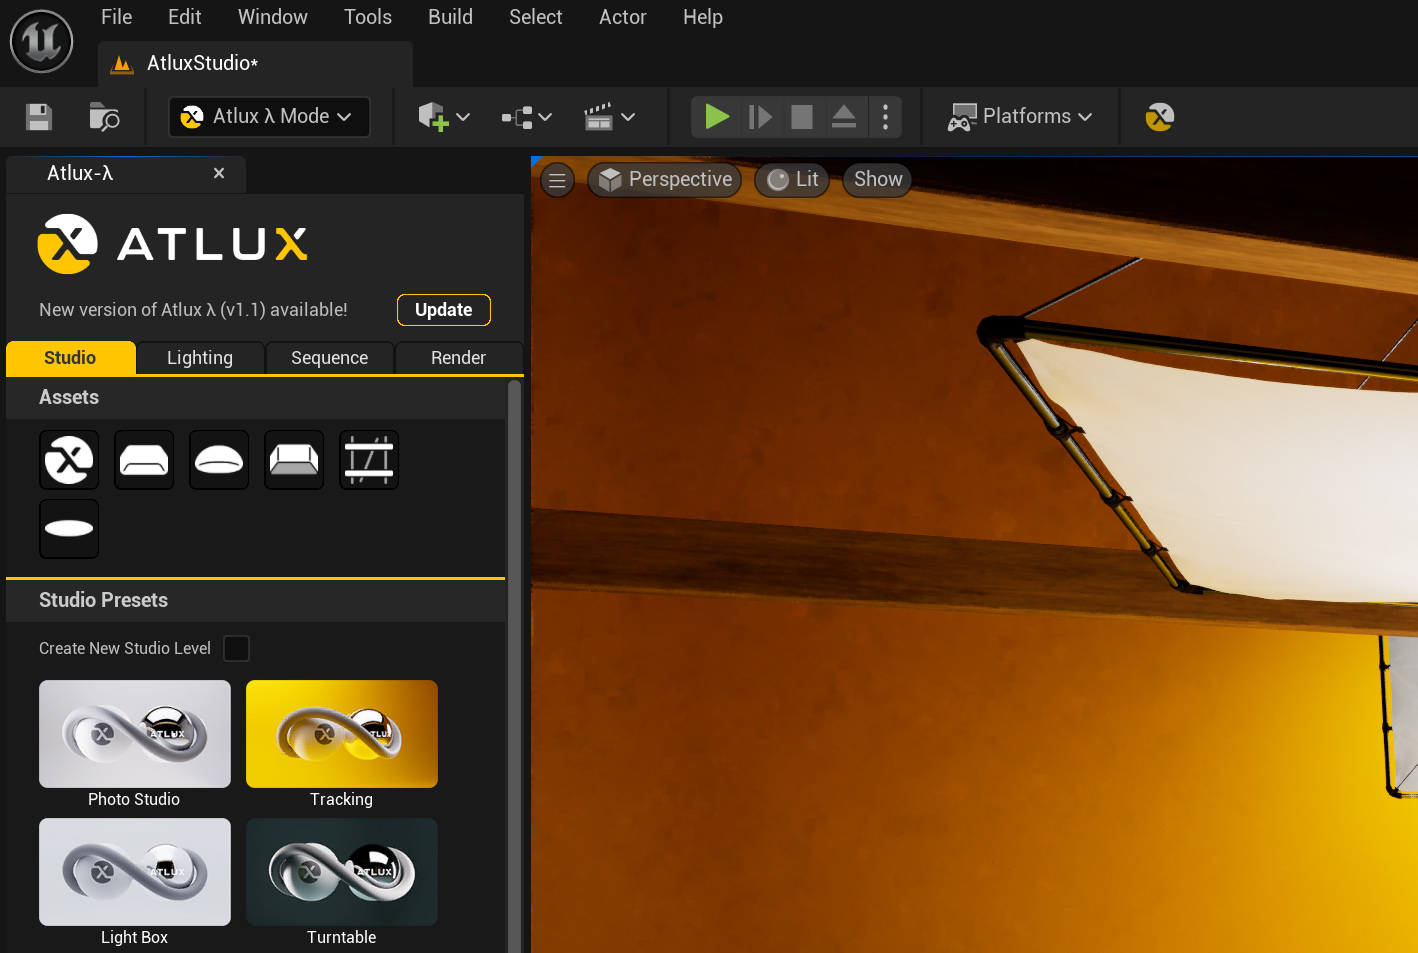
Task: Click the Stop simulation square icon
Action: pos(801,117)
